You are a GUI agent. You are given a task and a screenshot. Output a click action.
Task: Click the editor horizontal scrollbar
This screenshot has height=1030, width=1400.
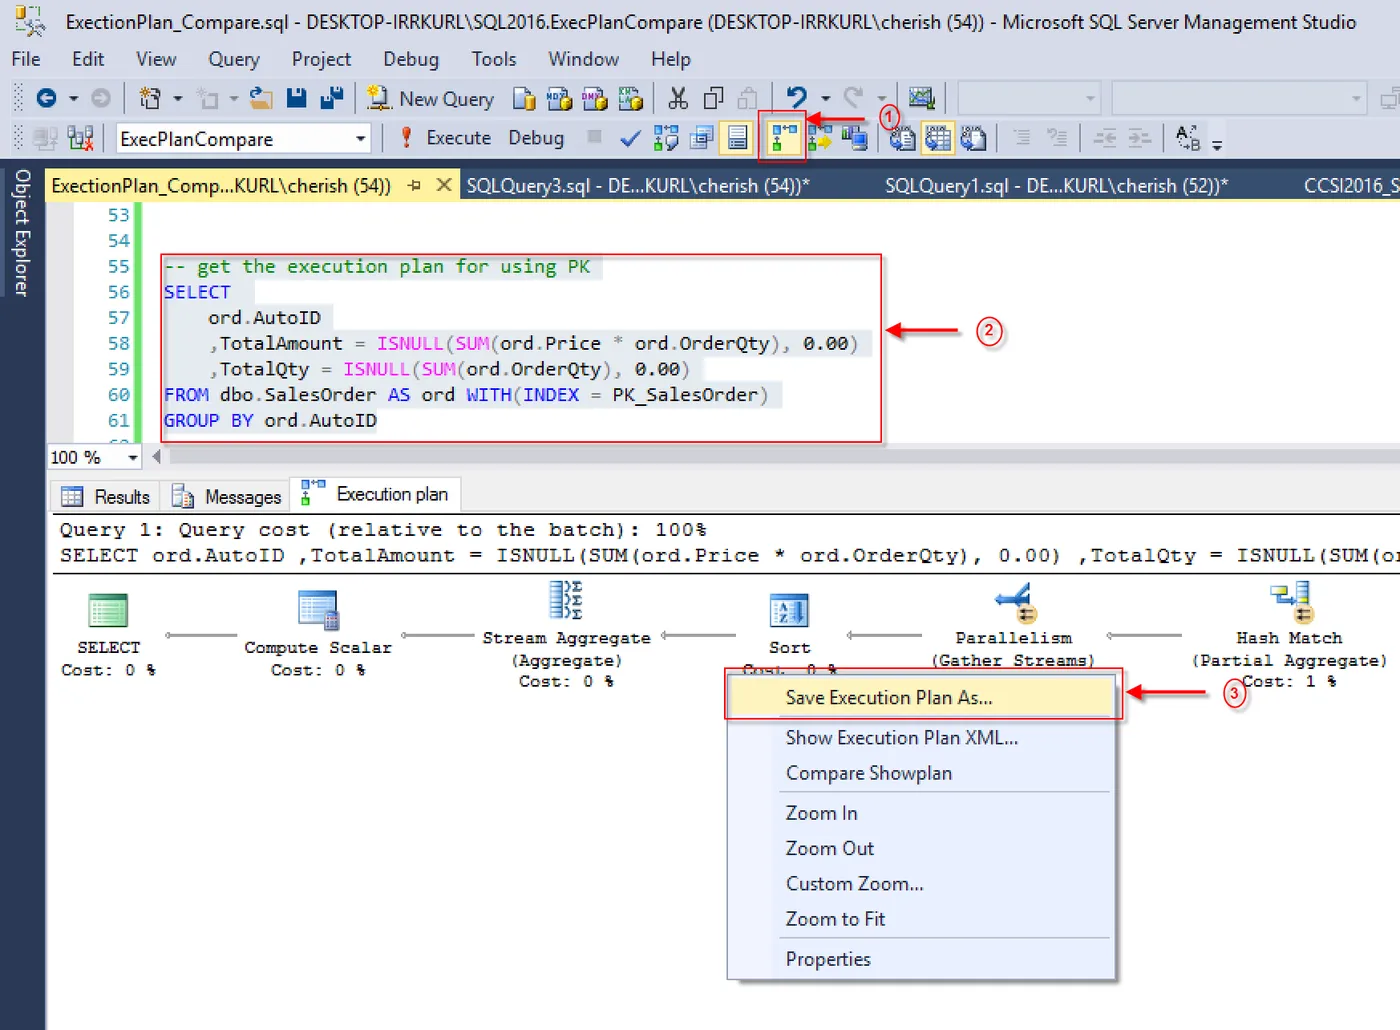pos(785,457)
